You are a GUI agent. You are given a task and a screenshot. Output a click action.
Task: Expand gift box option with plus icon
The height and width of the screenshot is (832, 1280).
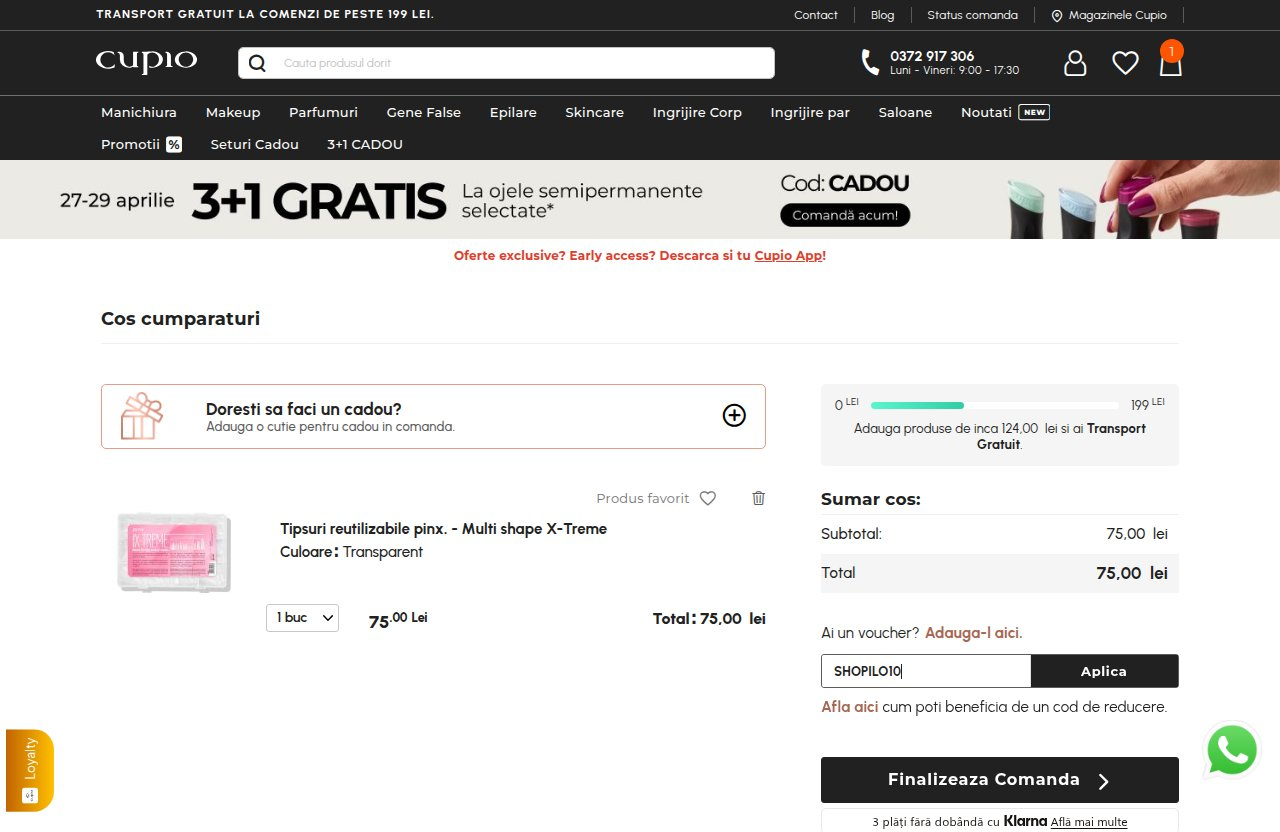click(x=734, y=416)
